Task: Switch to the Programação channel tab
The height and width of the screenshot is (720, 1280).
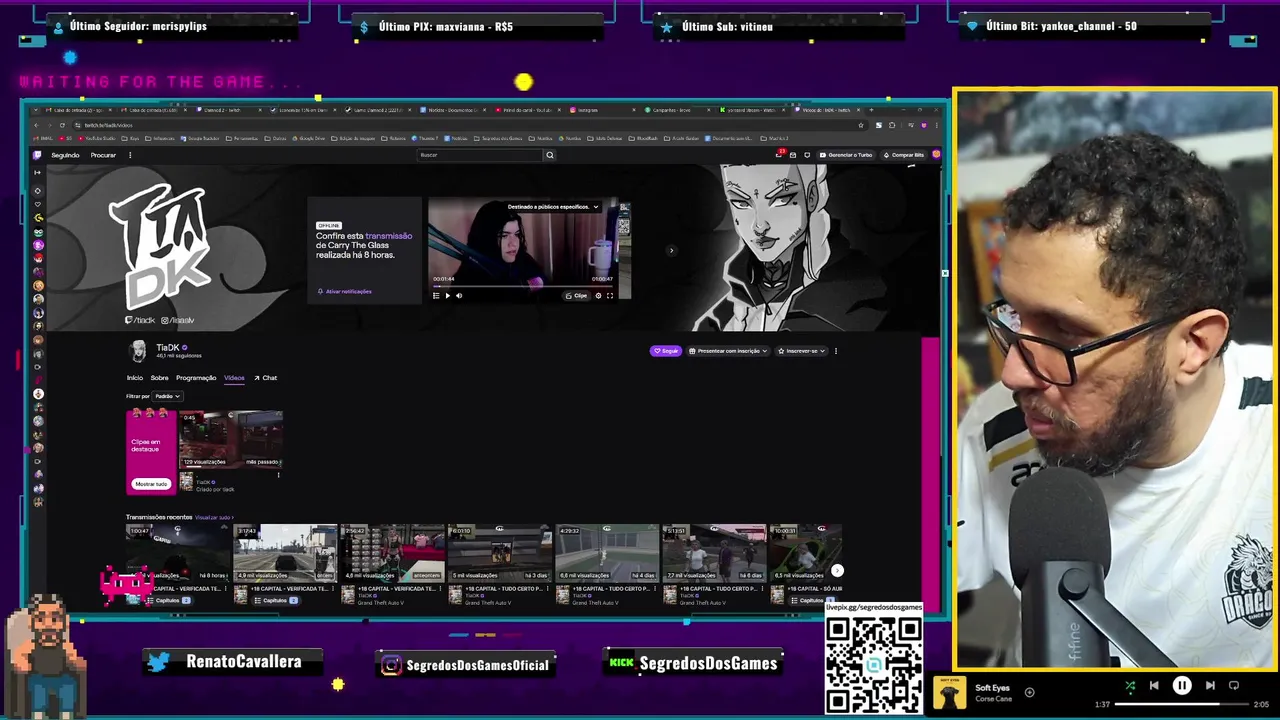Action: point(196,378)
